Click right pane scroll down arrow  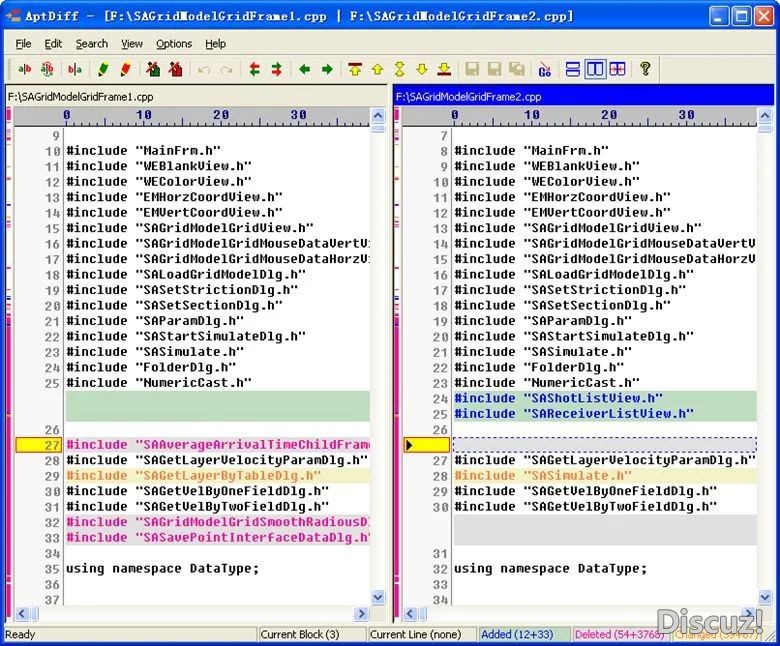tap(765, 597)
